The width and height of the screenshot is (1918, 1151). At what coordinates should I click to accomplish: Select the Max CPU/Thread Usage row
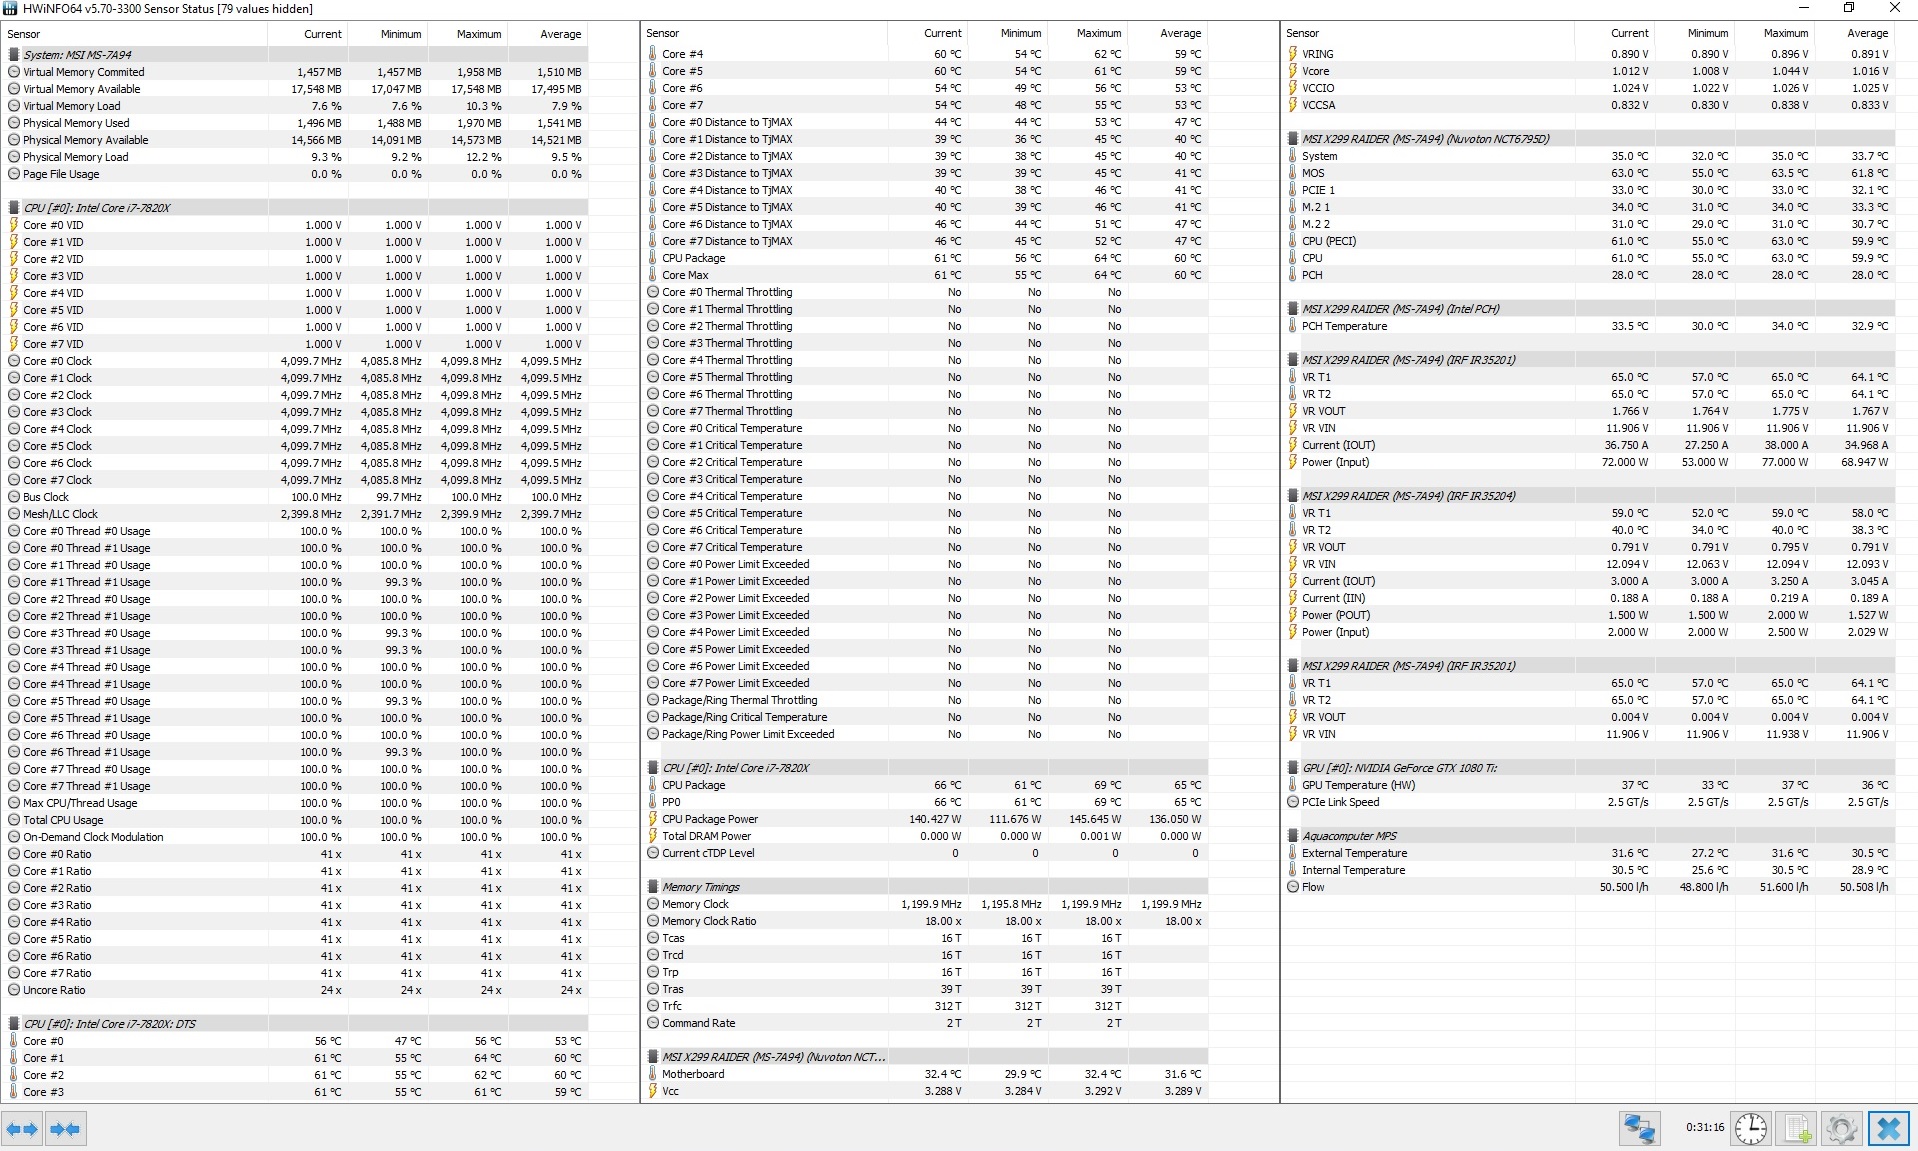click(x=297, y=803)
